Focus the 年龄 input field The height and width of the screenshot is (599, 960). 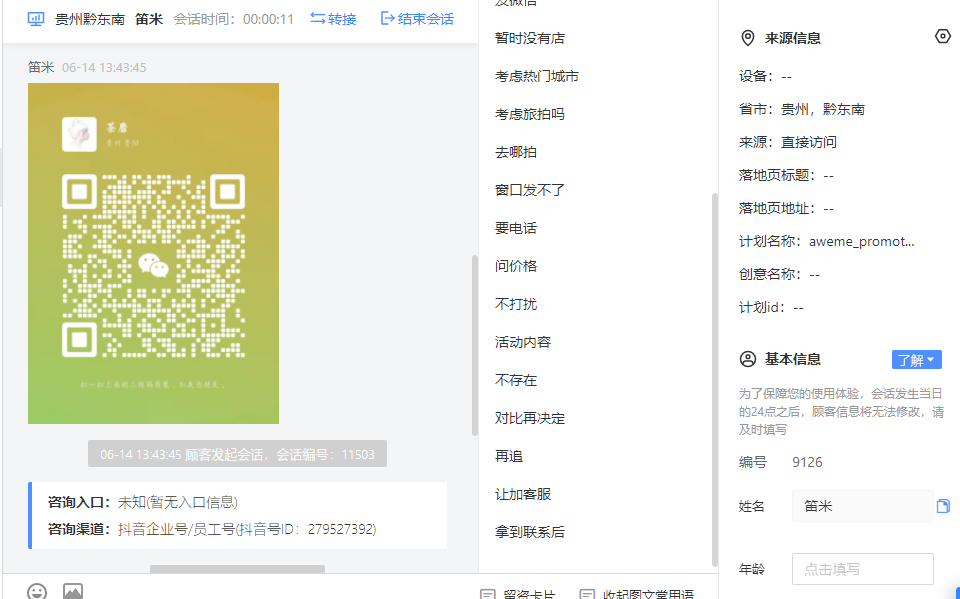point(863,569)
